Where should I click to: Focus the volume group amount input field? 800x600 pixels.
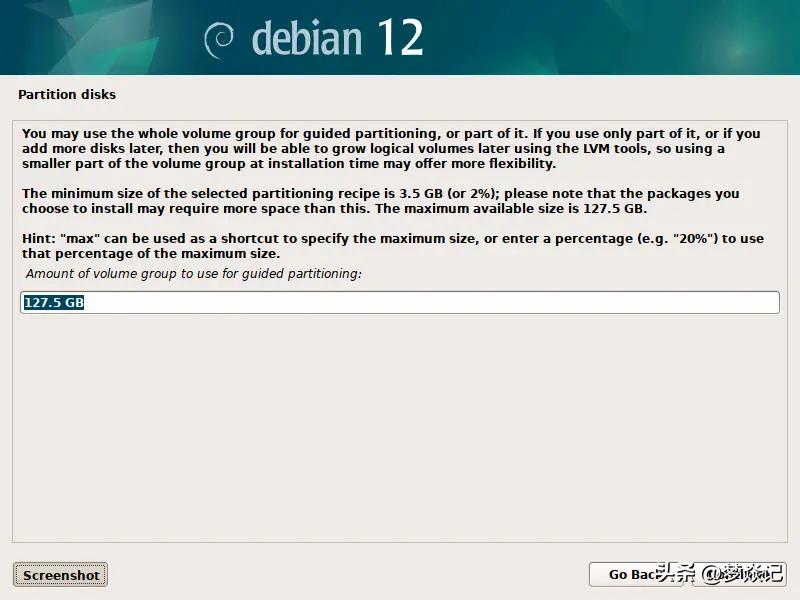tap(400, 303)
